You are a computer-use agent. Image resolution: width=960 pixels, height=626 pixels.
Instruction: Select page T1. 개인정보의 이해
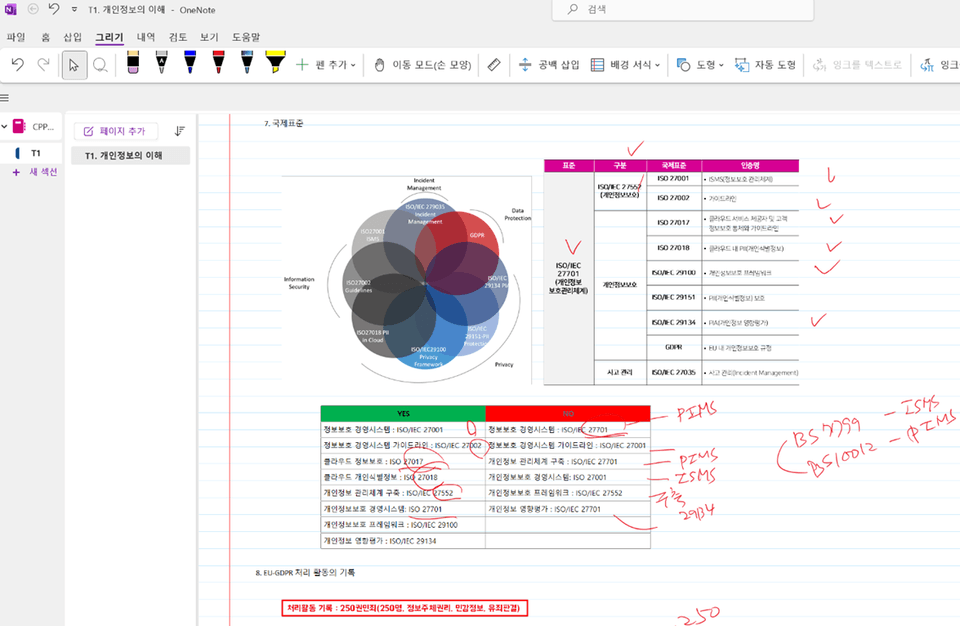click(x=130, y=156)
